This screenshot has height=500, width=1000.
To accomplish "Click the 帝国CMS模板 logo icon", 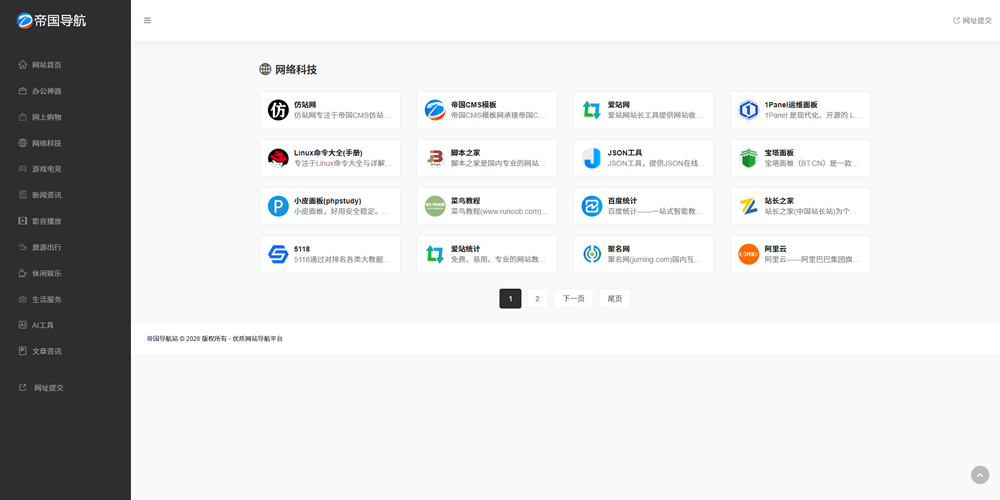I will click(435, 110).
